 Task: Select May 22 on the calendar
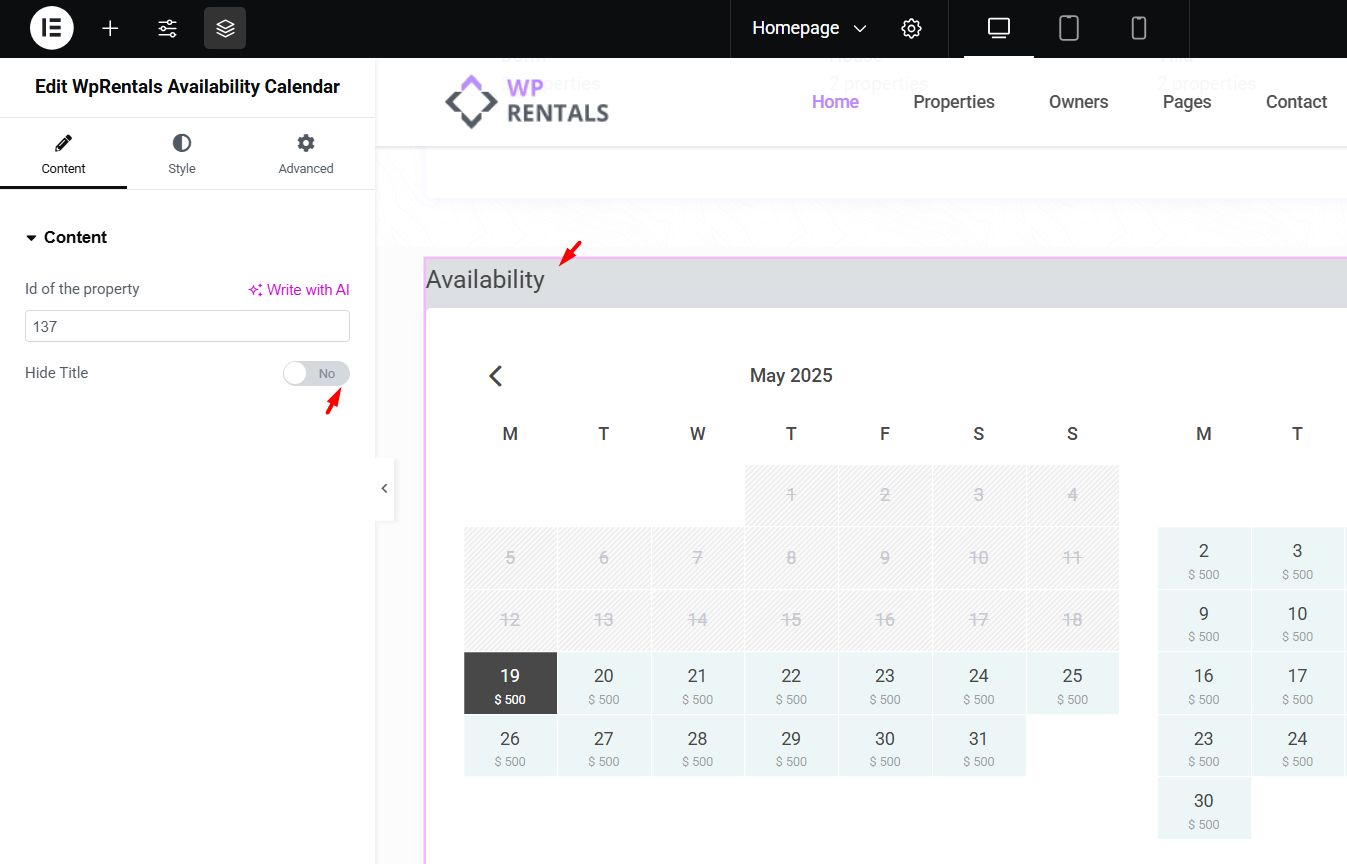tap(791, 684)
